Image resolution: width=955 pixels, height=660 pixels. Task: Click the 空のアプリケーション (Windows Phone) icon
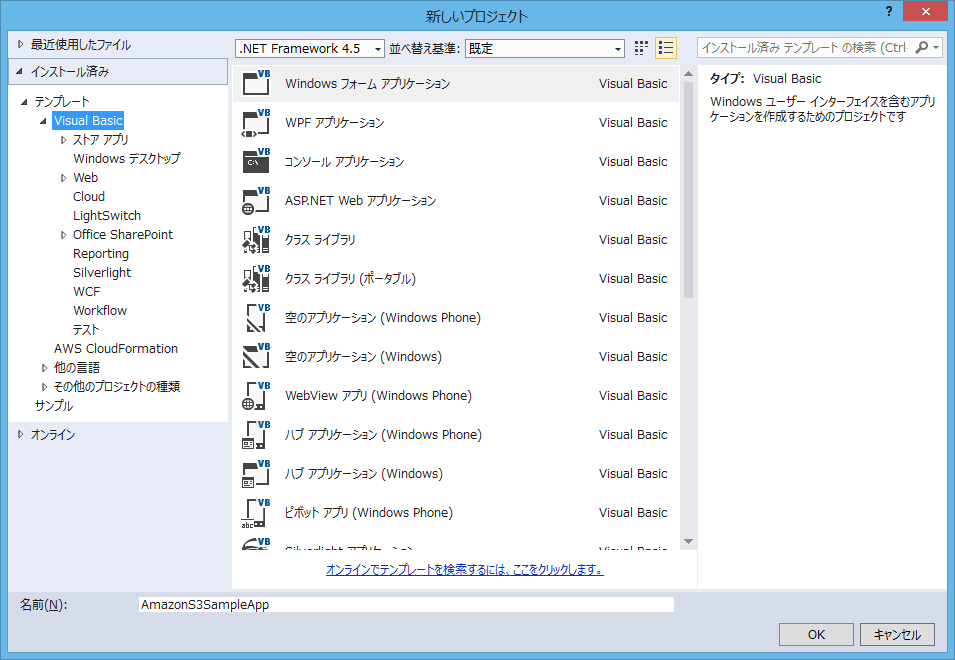point(256,317)
